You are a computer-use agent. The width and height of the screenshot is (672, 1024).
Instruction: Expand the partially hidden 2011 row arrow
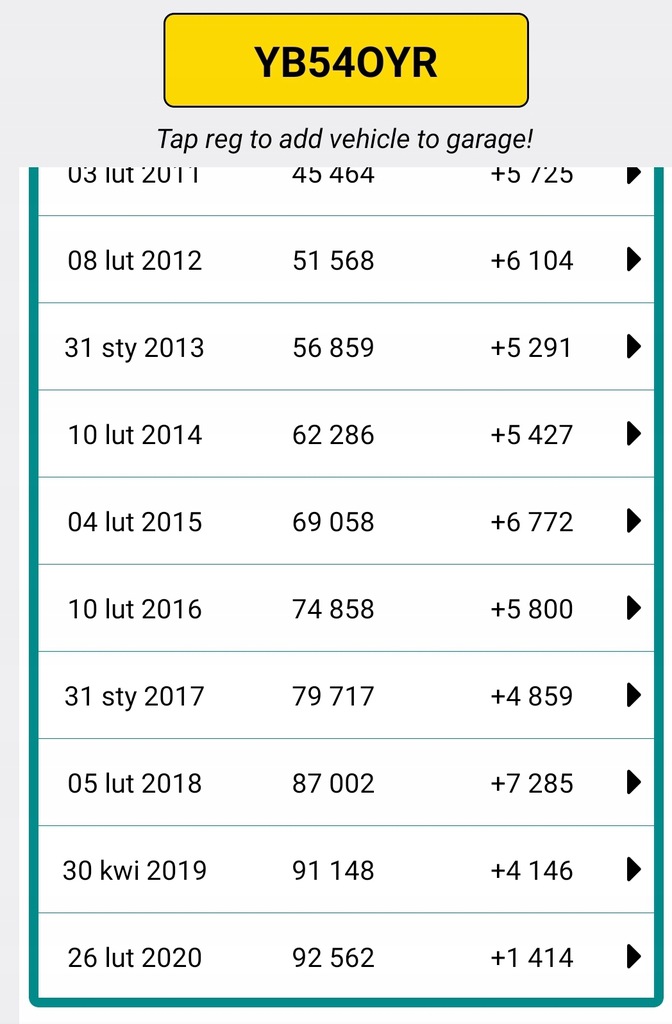(632, 175)
